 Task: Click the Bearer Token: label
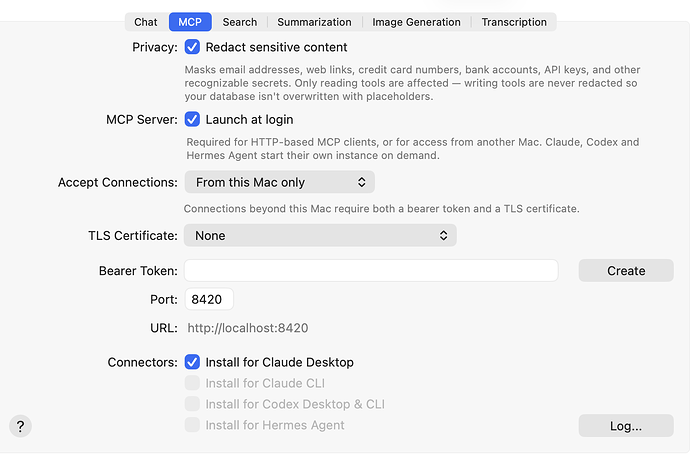(x=138, y=271)
